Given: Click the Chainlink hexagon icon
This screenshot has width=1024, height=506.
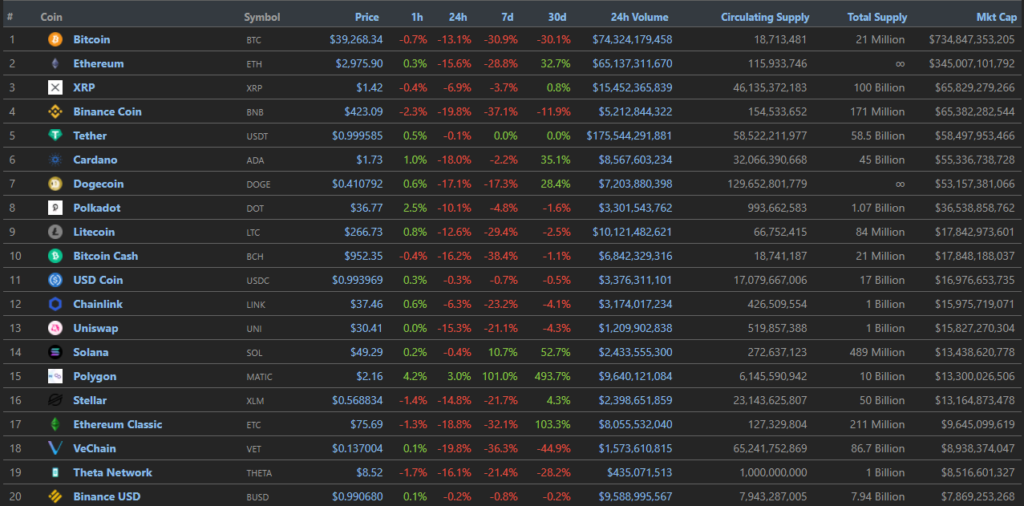Looking at the screenshot, I should pos(55,304).
